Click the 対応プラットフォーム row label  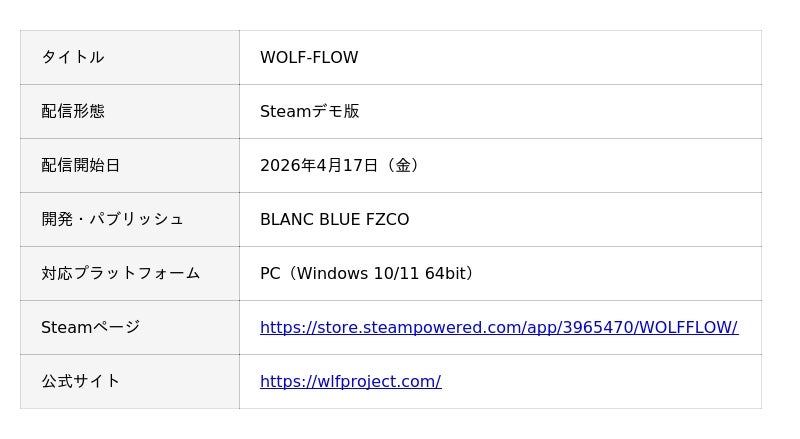click(x=120, y=273)
